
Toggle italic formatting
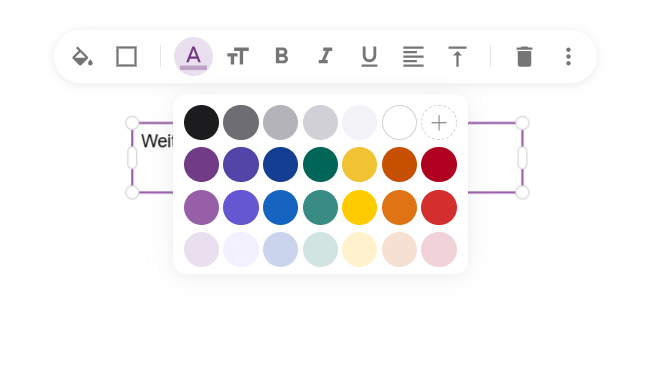(x=325, y=56)
